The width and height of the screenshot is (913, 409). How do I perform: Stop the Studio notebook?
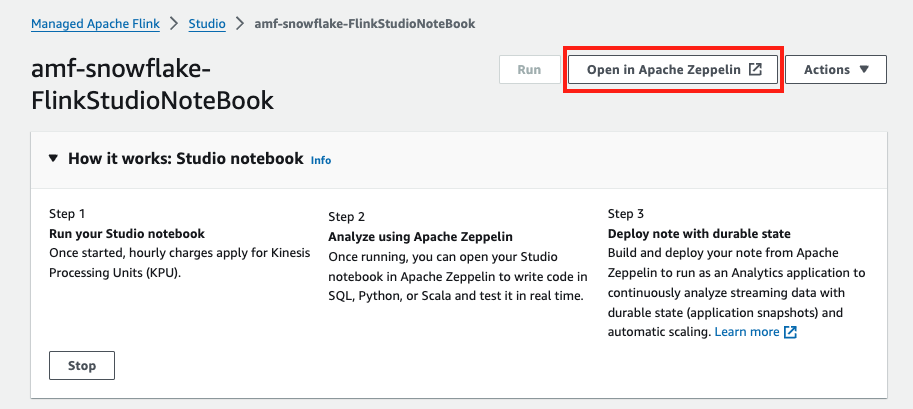tap(82, 366)
